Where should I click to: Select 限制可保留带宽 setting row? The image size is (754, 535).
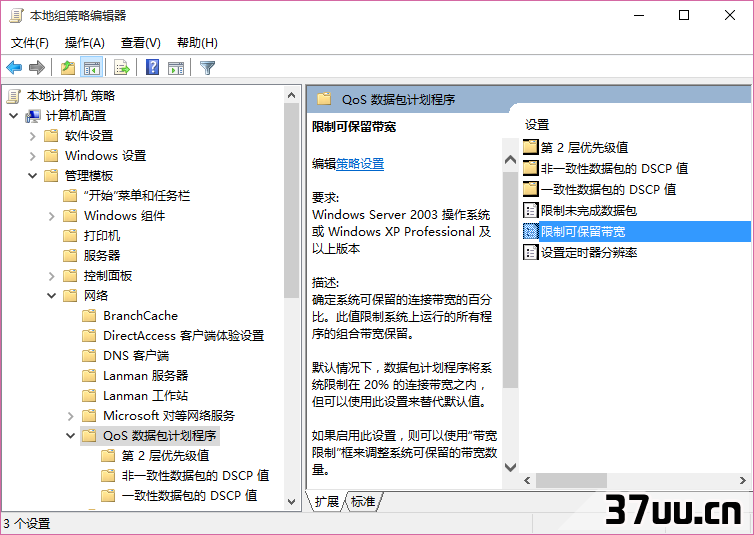pyautogui.click(x=636, y=231)
